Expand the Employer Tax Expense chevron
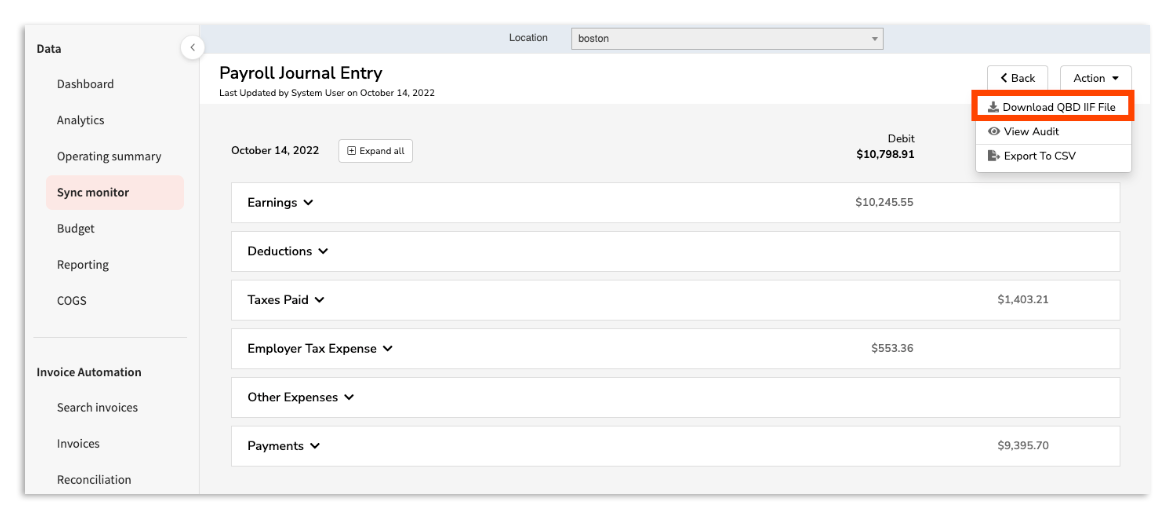This screenshot has width=1175, height=519. click(x=388, y=349)
